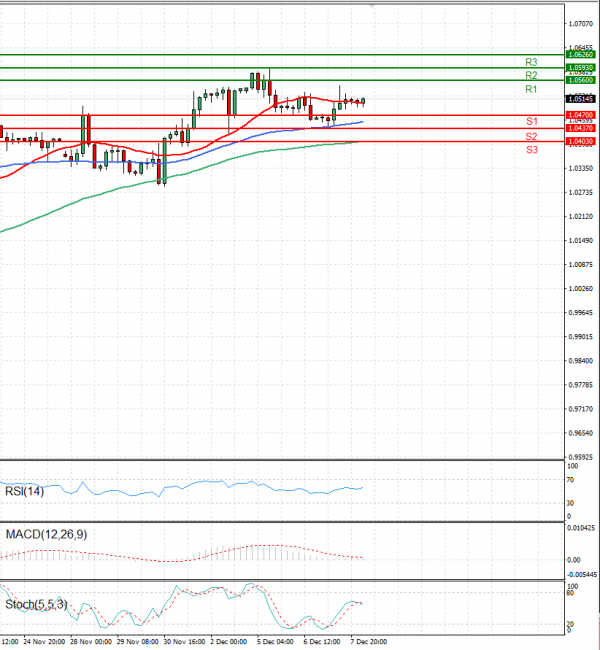600x650 pixels.
Task: Click the R1 resistance label
Action: [531, 89]
